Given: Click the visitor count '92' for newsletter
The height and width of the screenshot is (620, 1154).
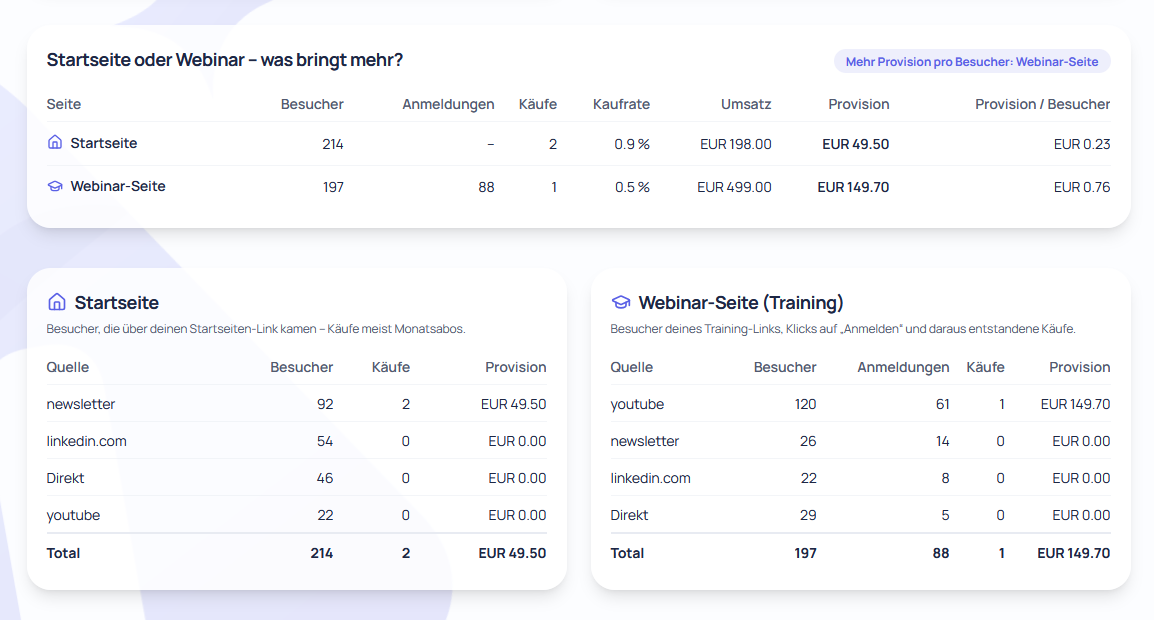Looking at the screenshot, I should pyautogui.click(x=325, y=404).
